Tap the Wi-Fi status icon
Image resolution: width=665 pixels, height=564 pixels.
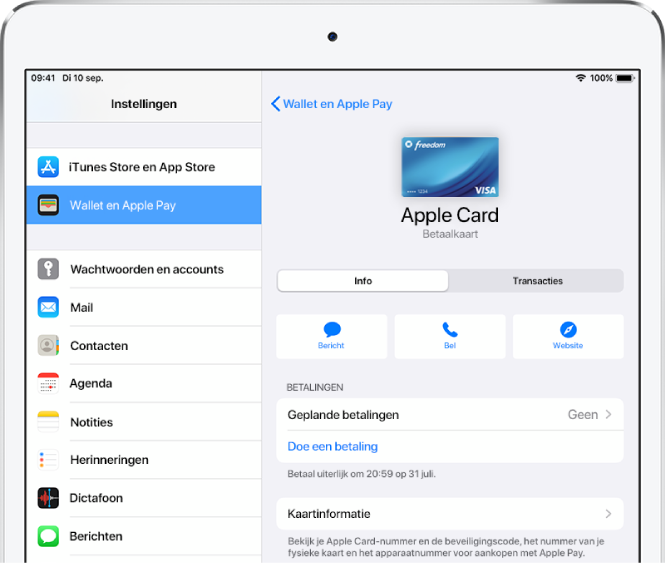click(581, 78)
